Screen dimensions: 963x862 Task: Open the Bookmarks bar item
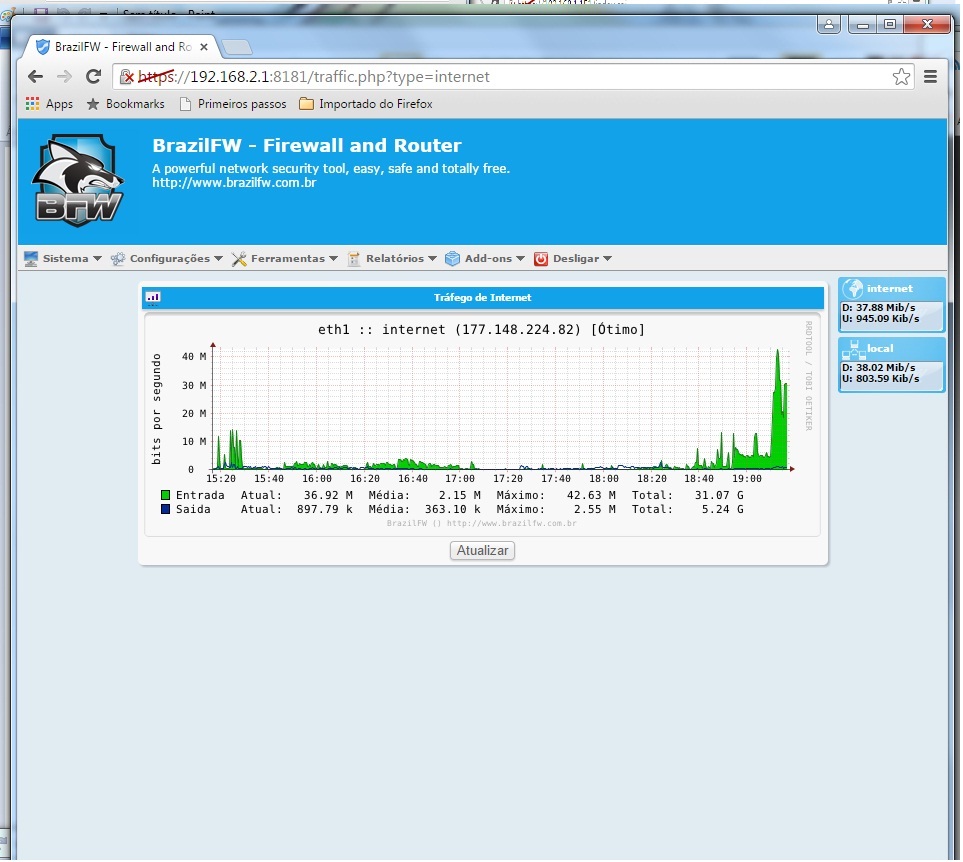point(126,104)
